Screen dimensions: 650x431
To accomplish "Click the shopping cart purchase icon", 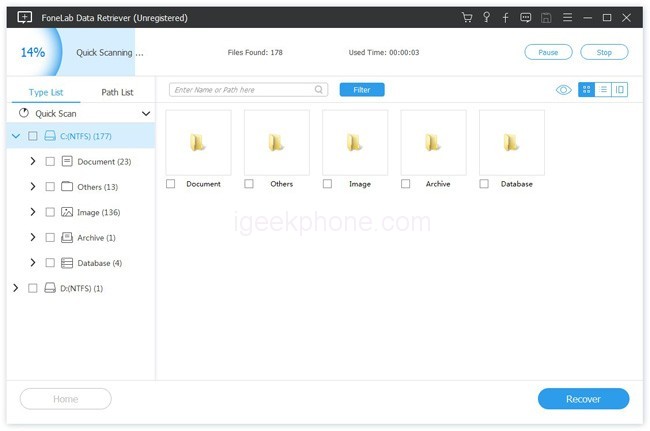I will pyautogui.click(x=467, y=18).
